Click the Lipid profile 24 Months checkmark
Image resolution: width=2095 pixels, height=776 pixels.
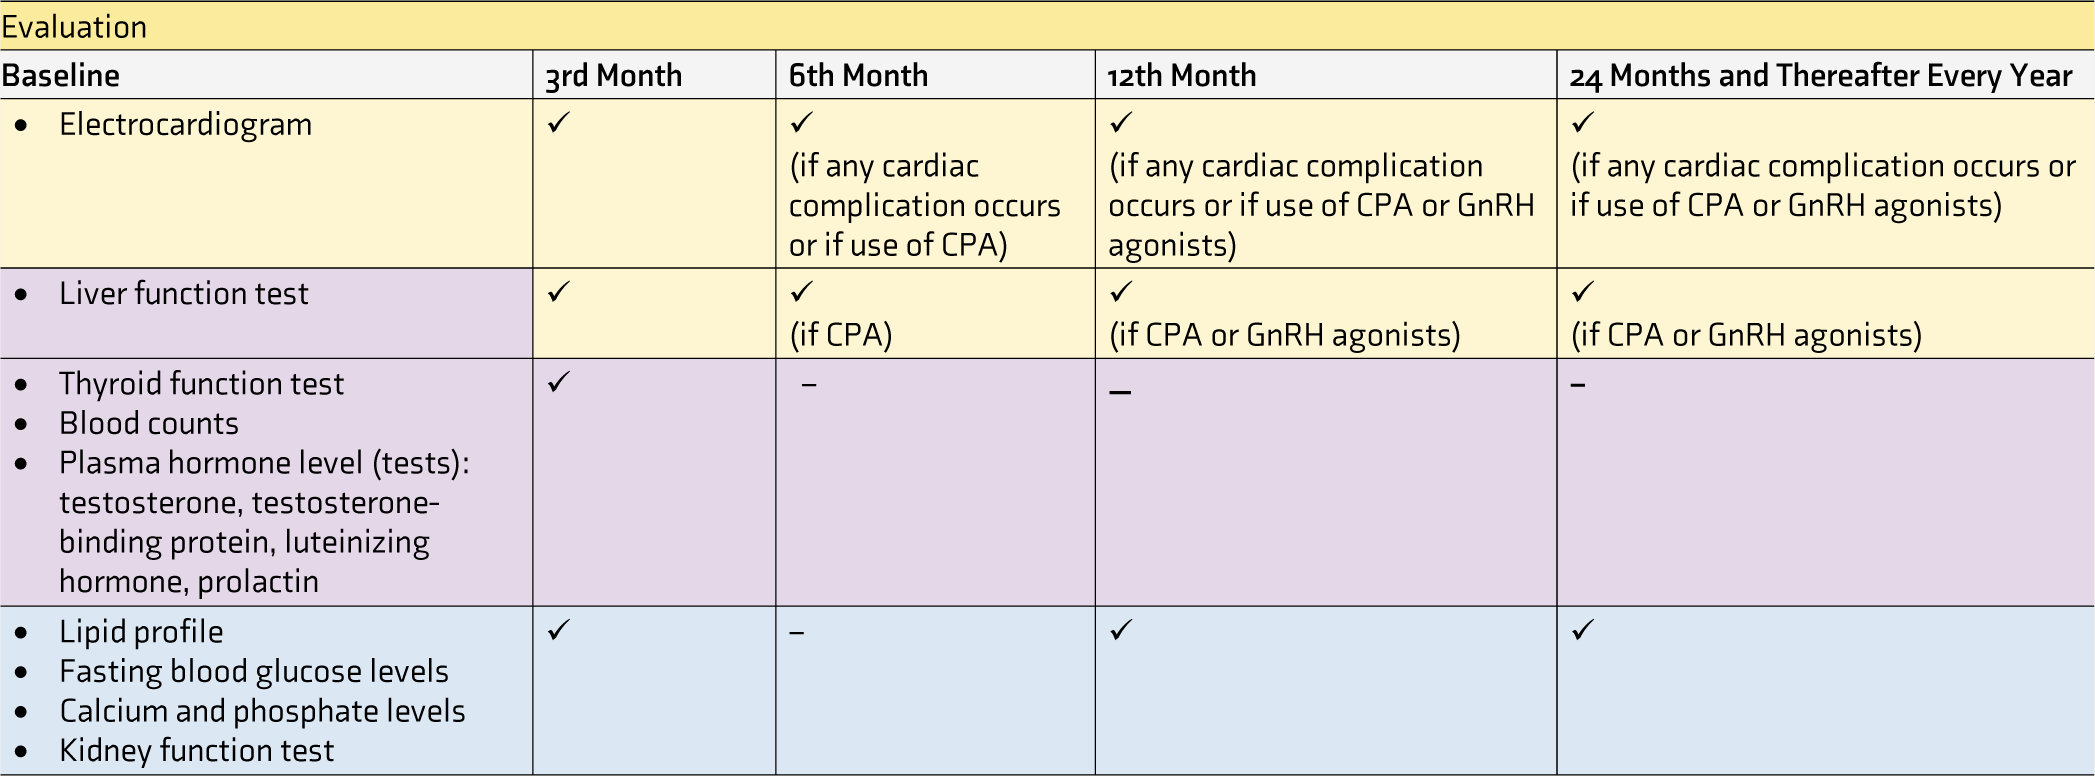coord(1582,629)
